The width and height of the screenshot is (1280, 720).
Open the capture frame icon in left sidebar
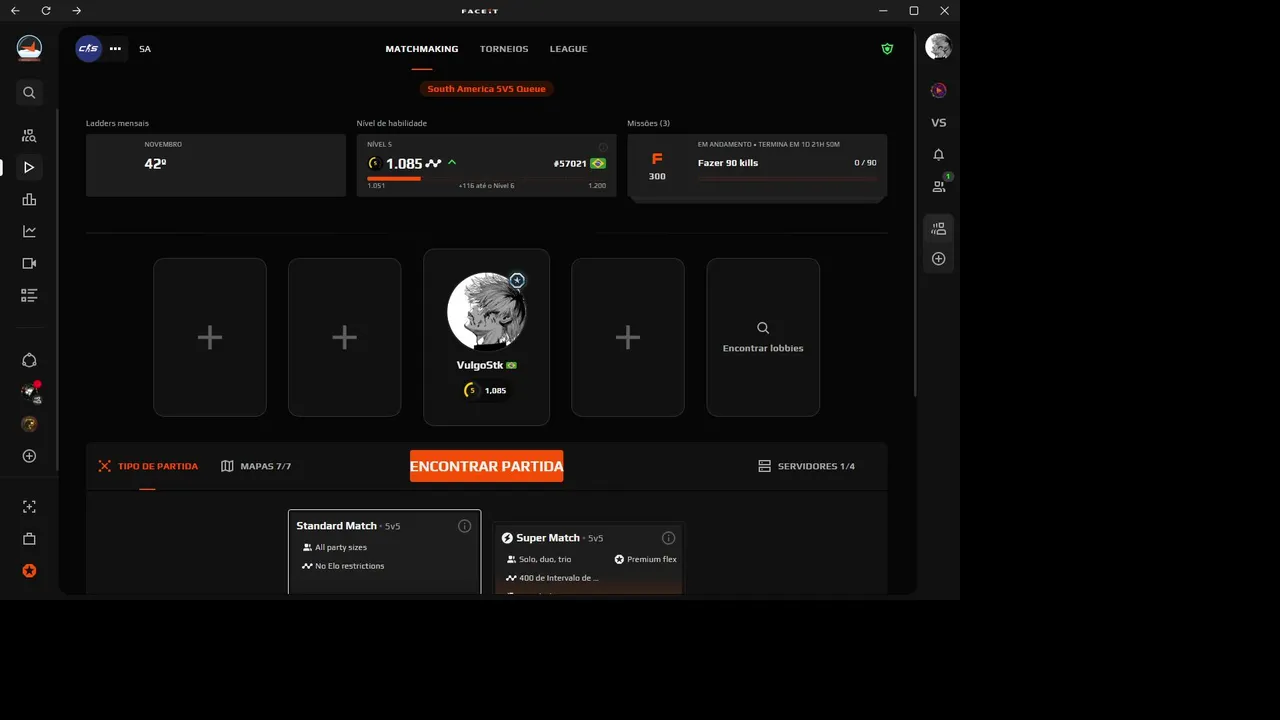[29, 507]
